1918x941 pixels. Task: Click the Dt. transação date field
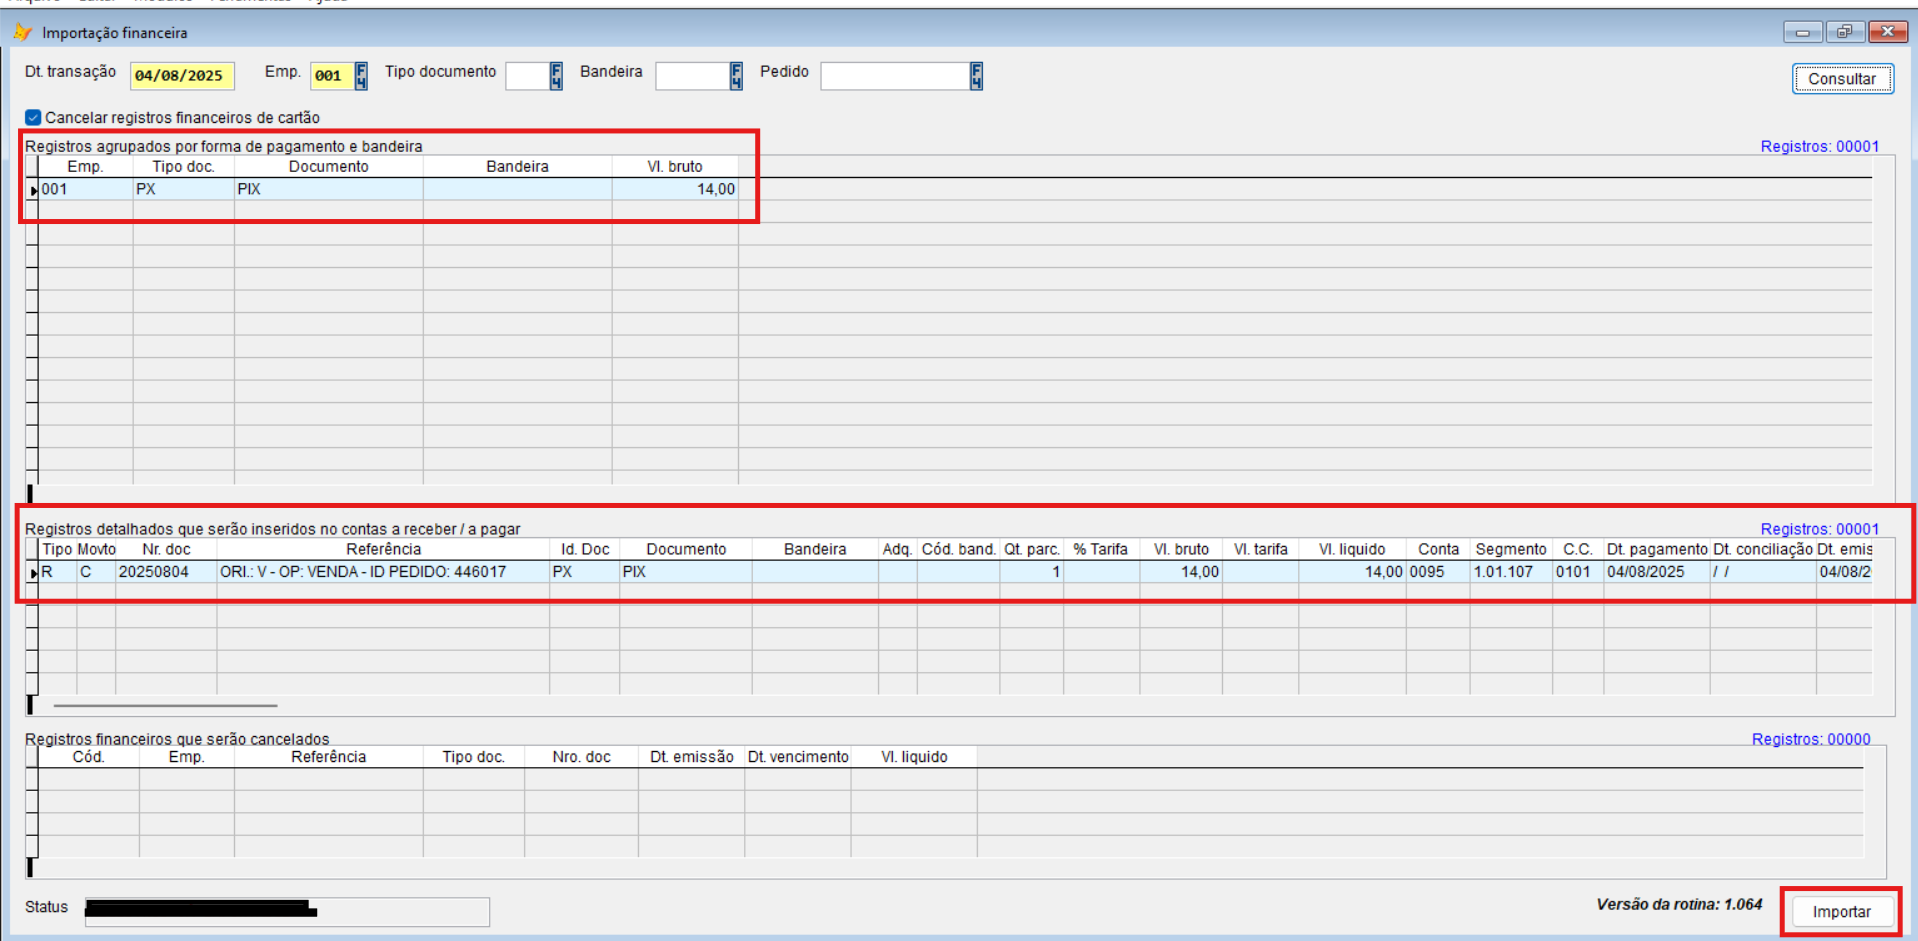coord(181,76)
